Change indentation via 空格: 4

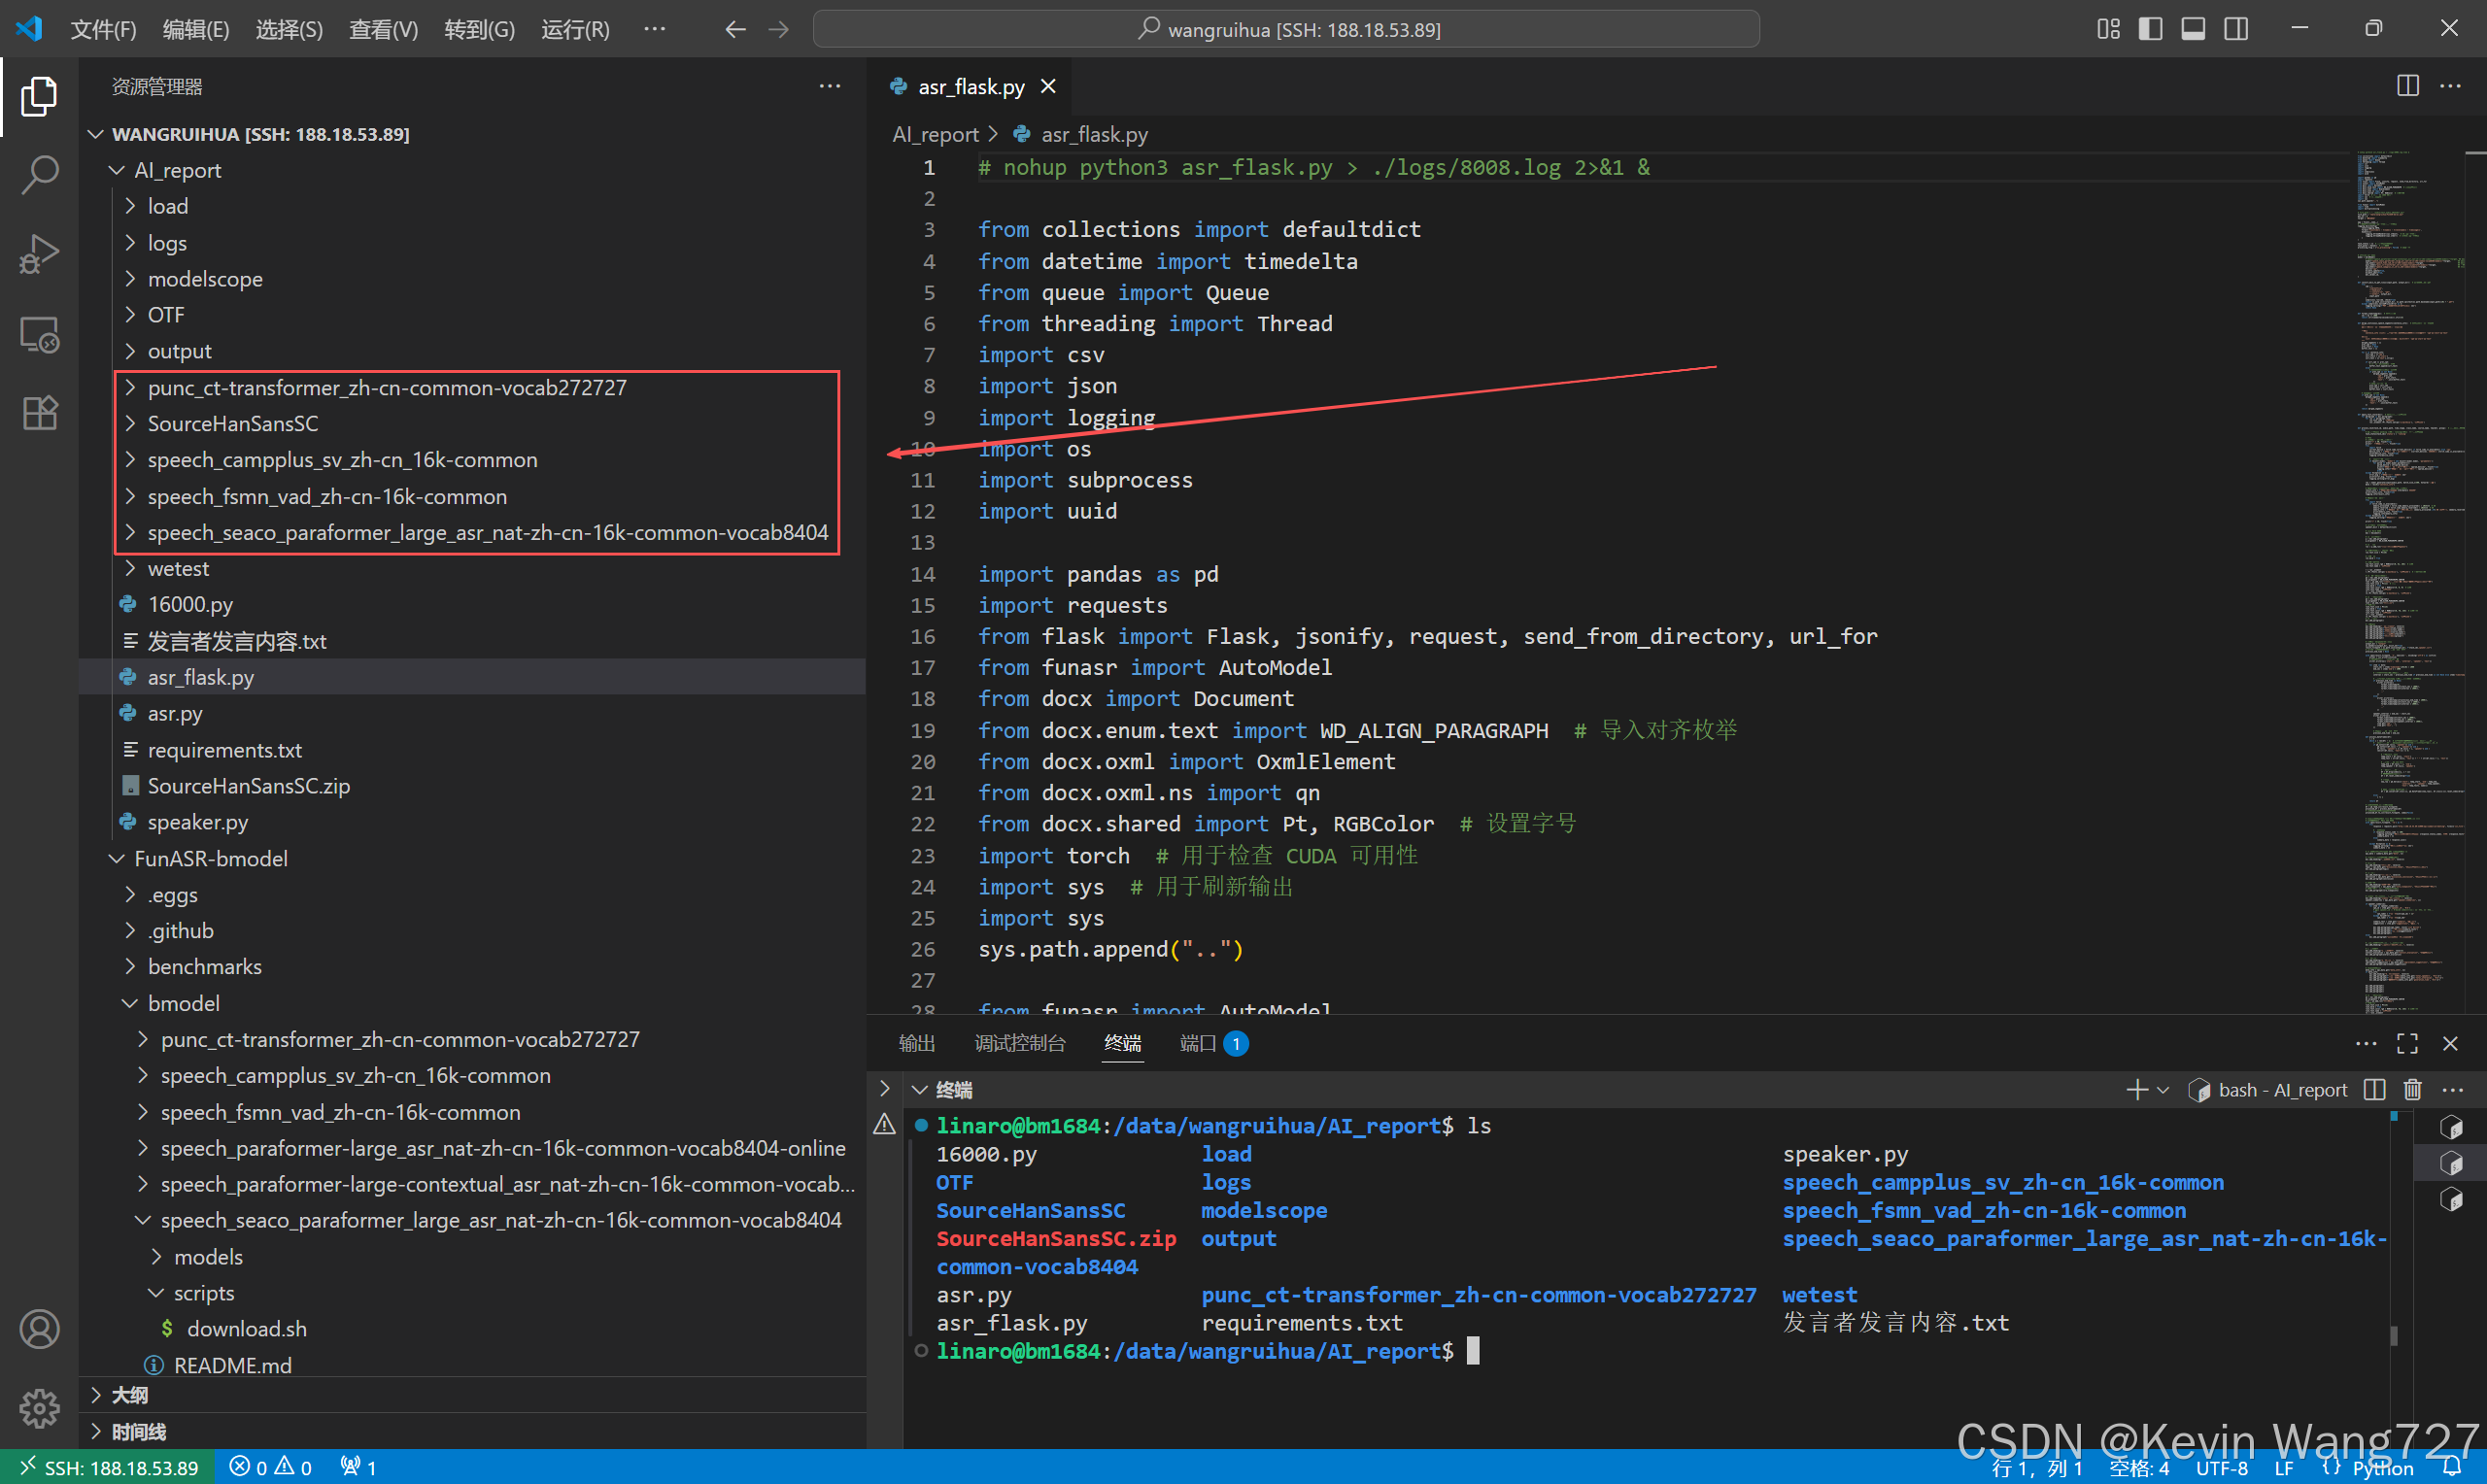click(2139, 1467)
